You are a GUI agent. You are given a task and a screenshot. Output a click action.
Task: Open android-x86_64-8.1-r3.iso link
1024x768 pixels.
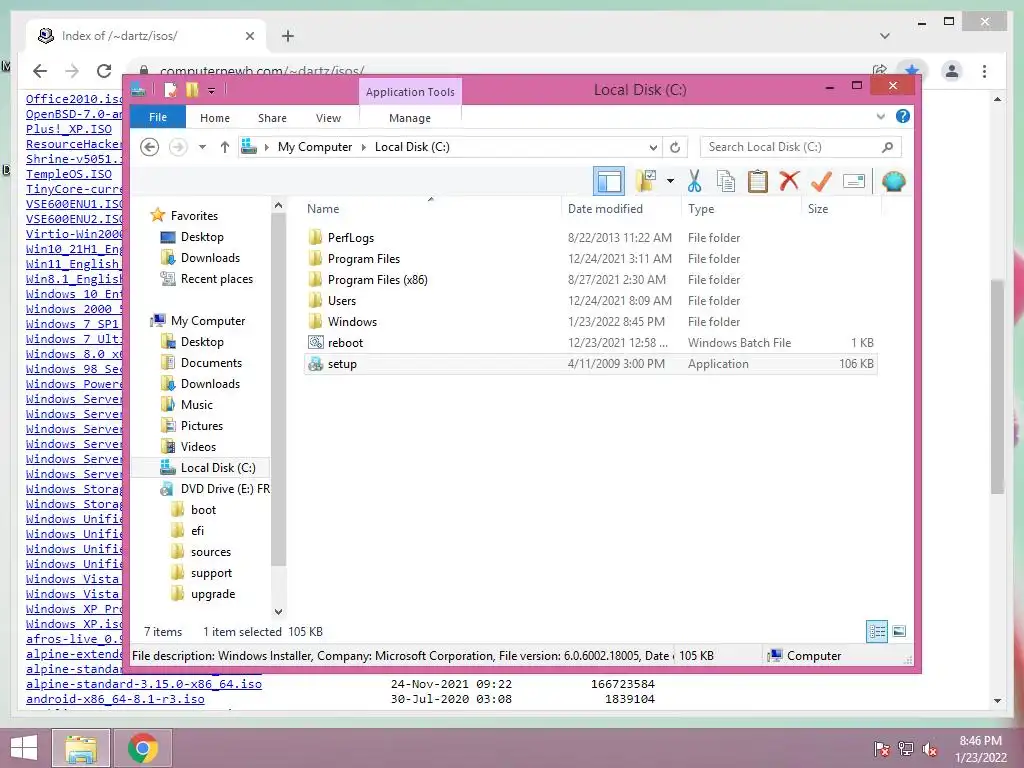point(115,699)
